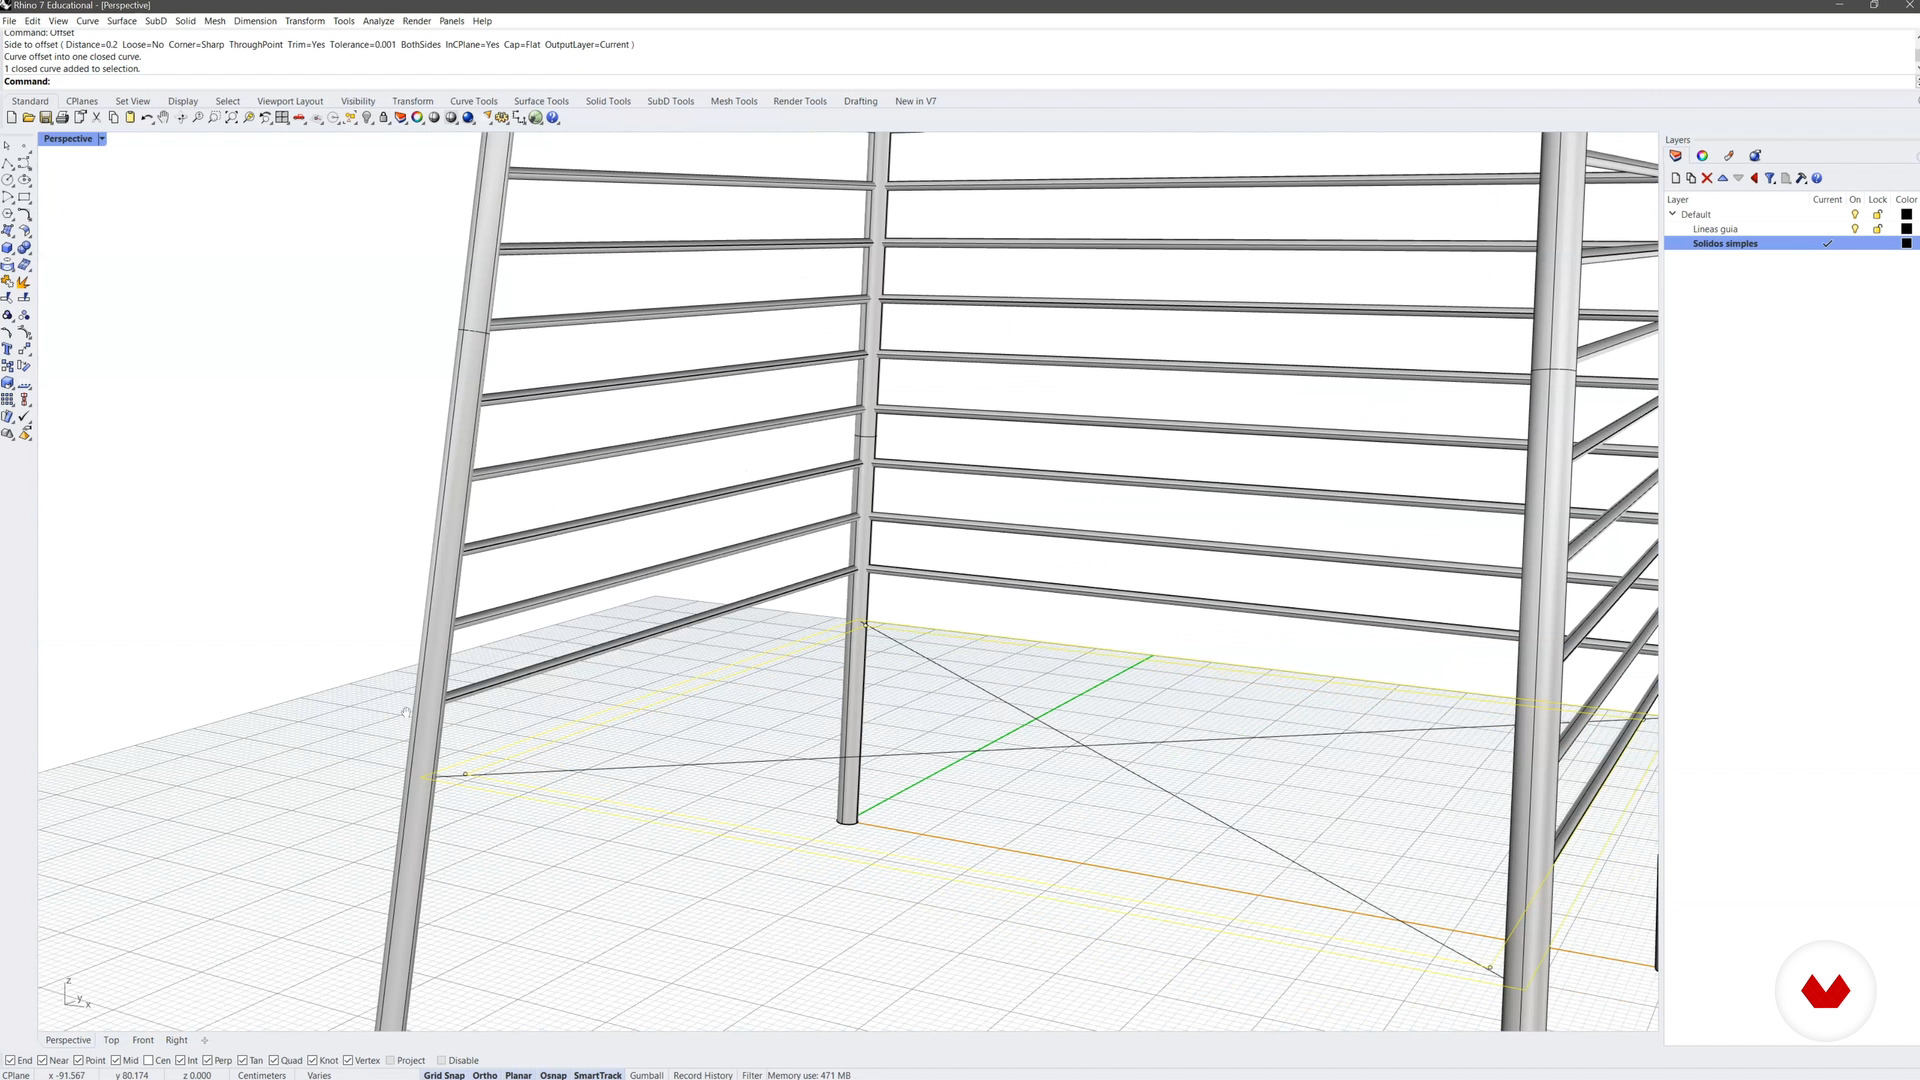Open the Solid menu

click(x=185, y=21)
